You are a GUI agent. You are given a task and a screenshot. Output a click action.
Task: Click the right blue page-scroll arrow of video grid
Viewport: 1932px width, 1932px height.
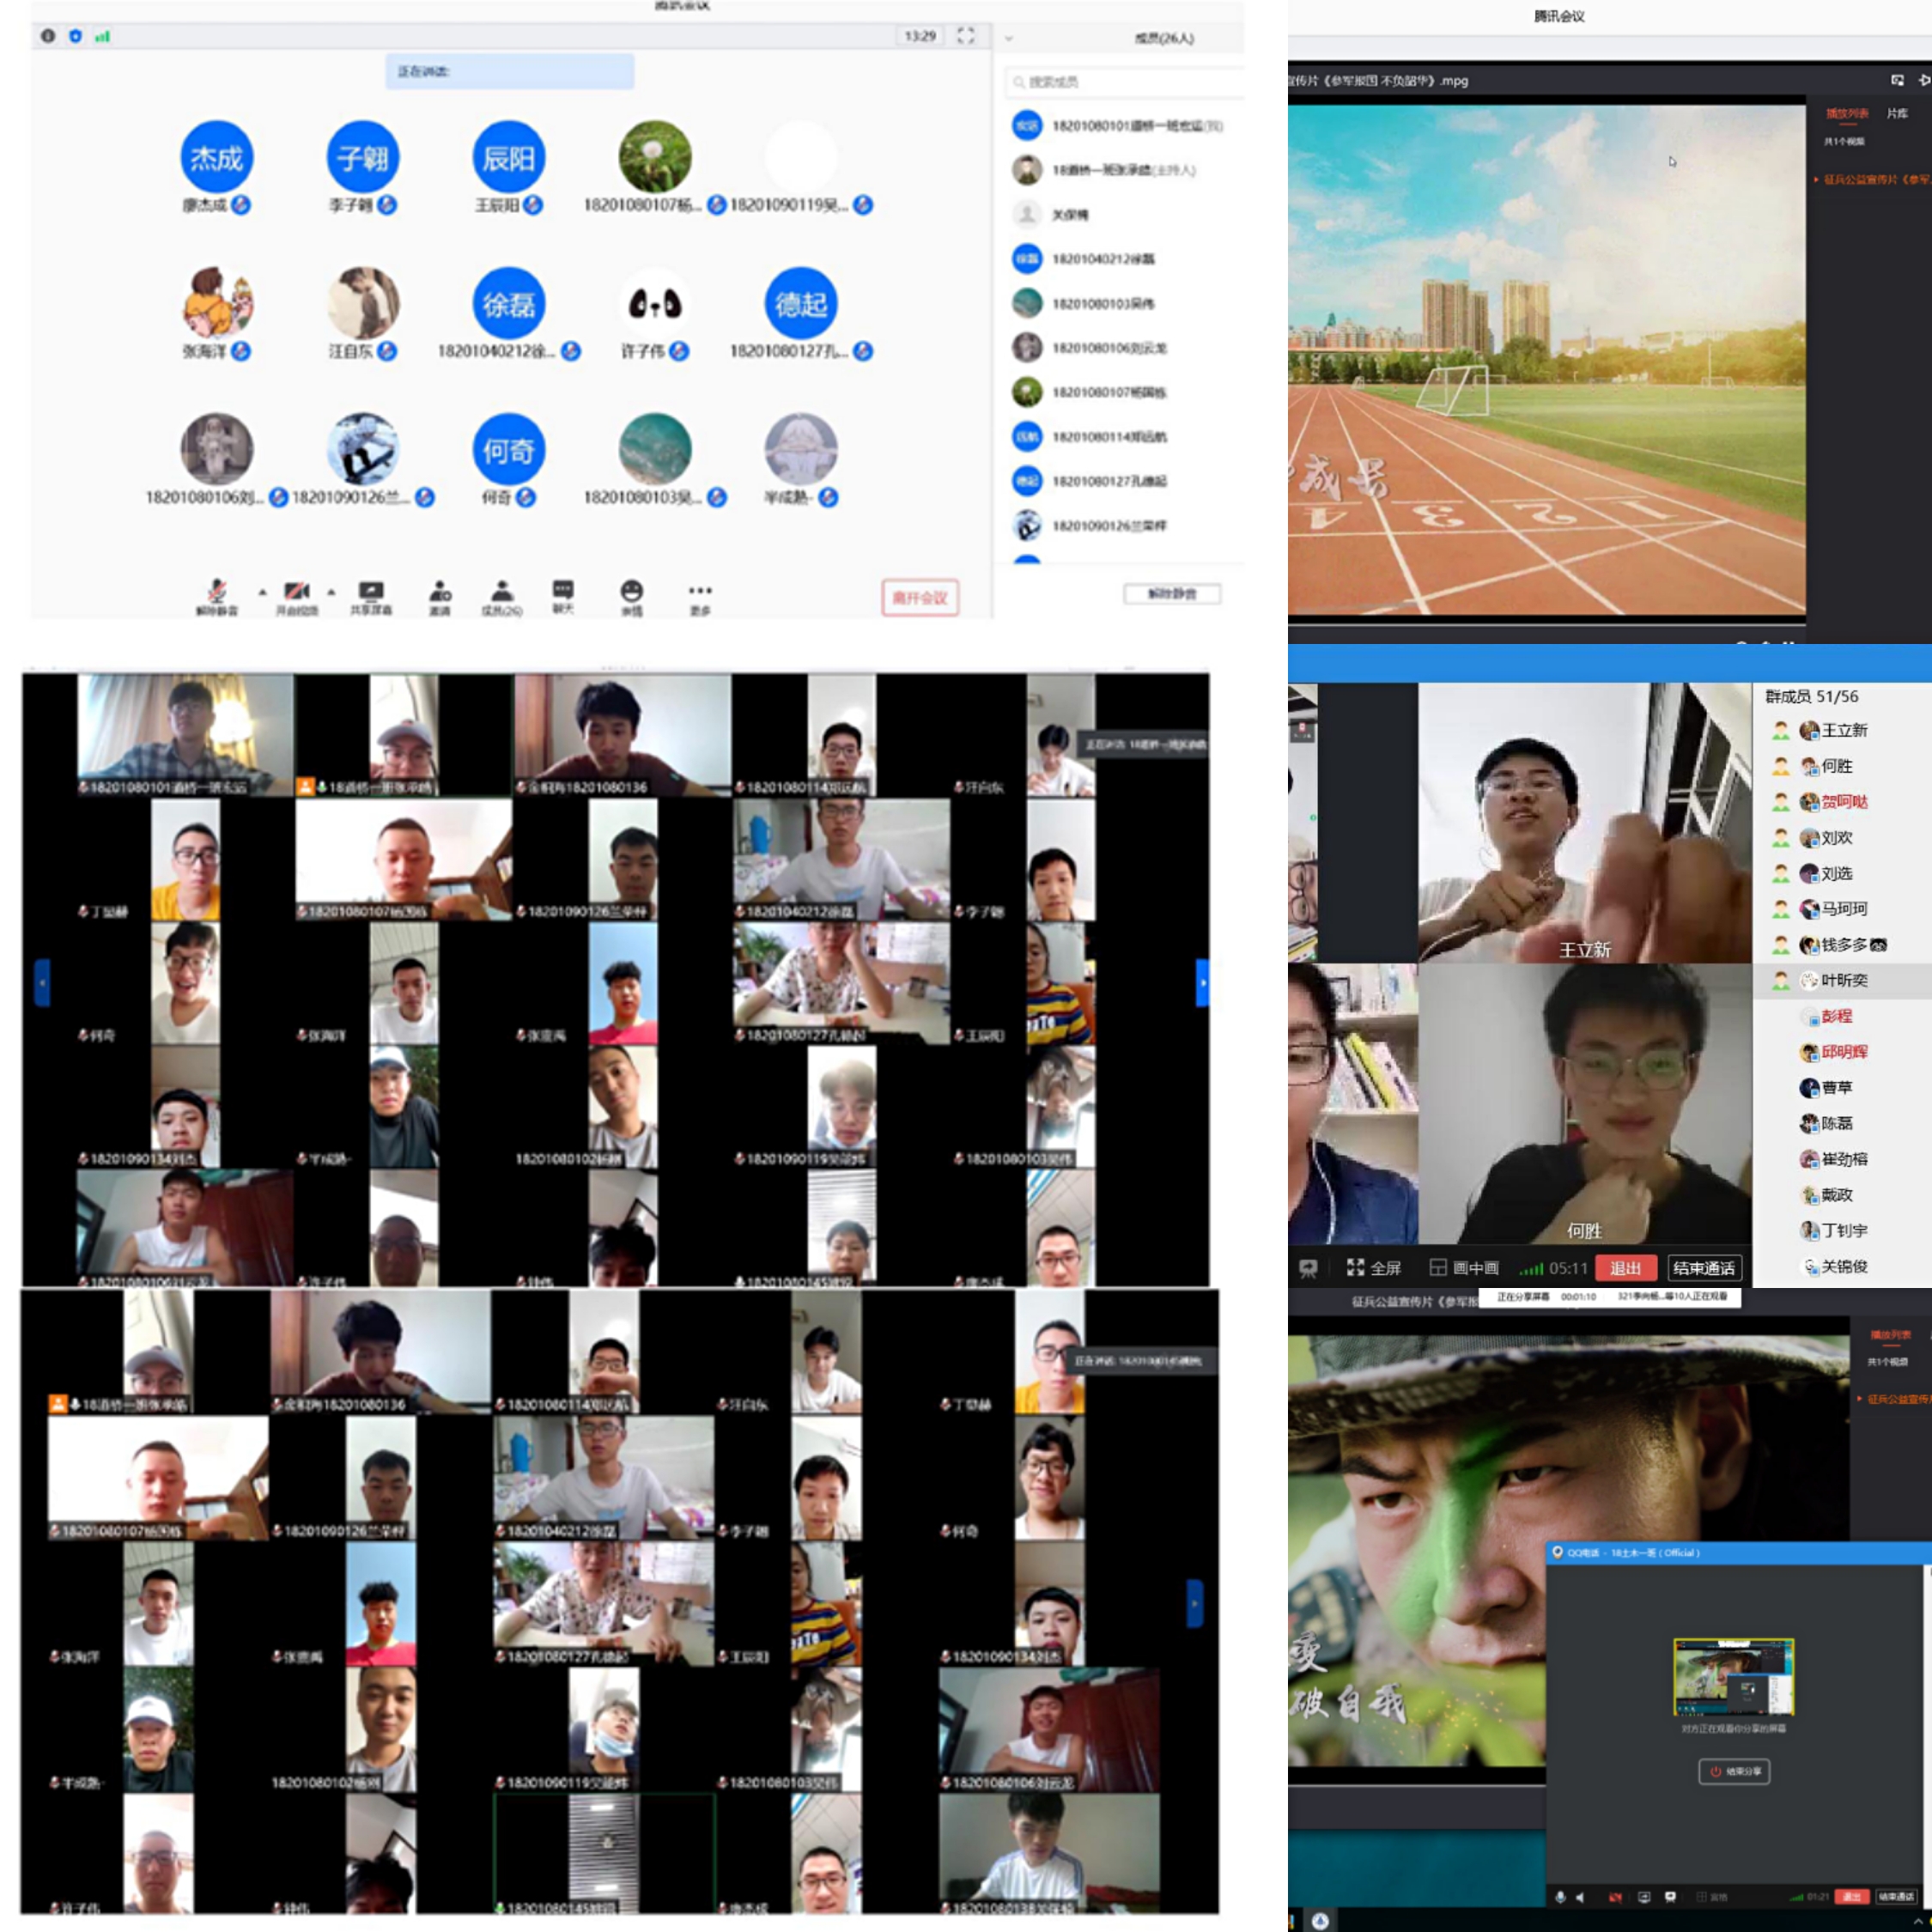coord(1202,982)
